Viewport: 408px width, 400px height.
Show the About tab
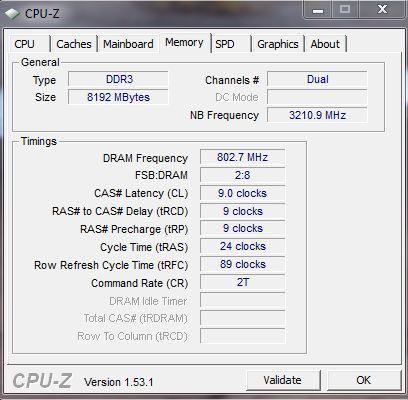click(325, 44)
